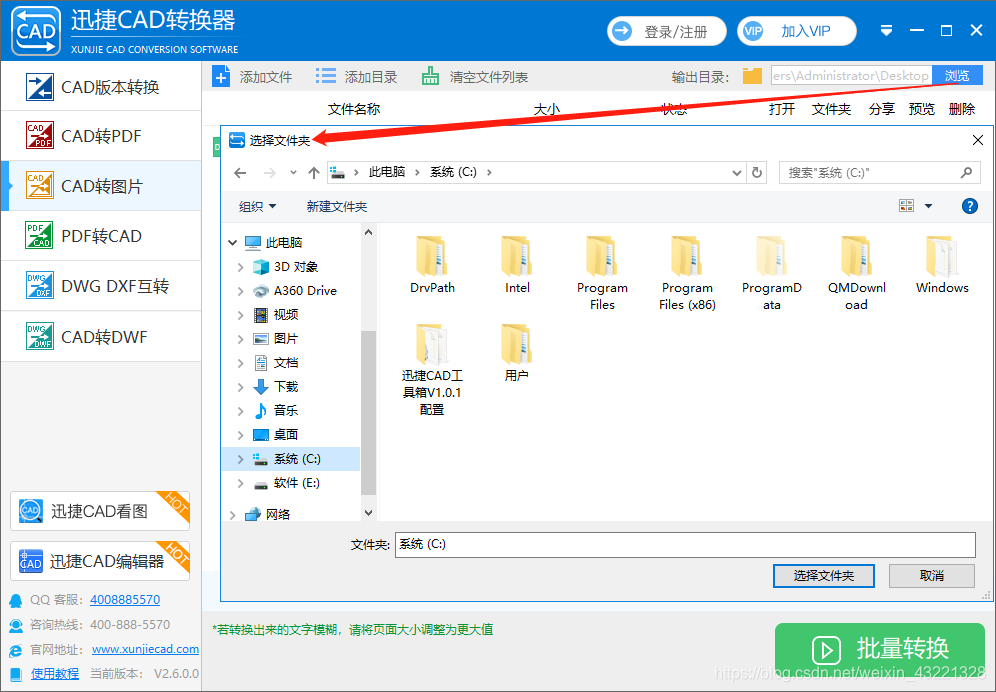Screen dimensions: 996x692
Task: Open the 使用教程 link
Action: tap(55, 674)
